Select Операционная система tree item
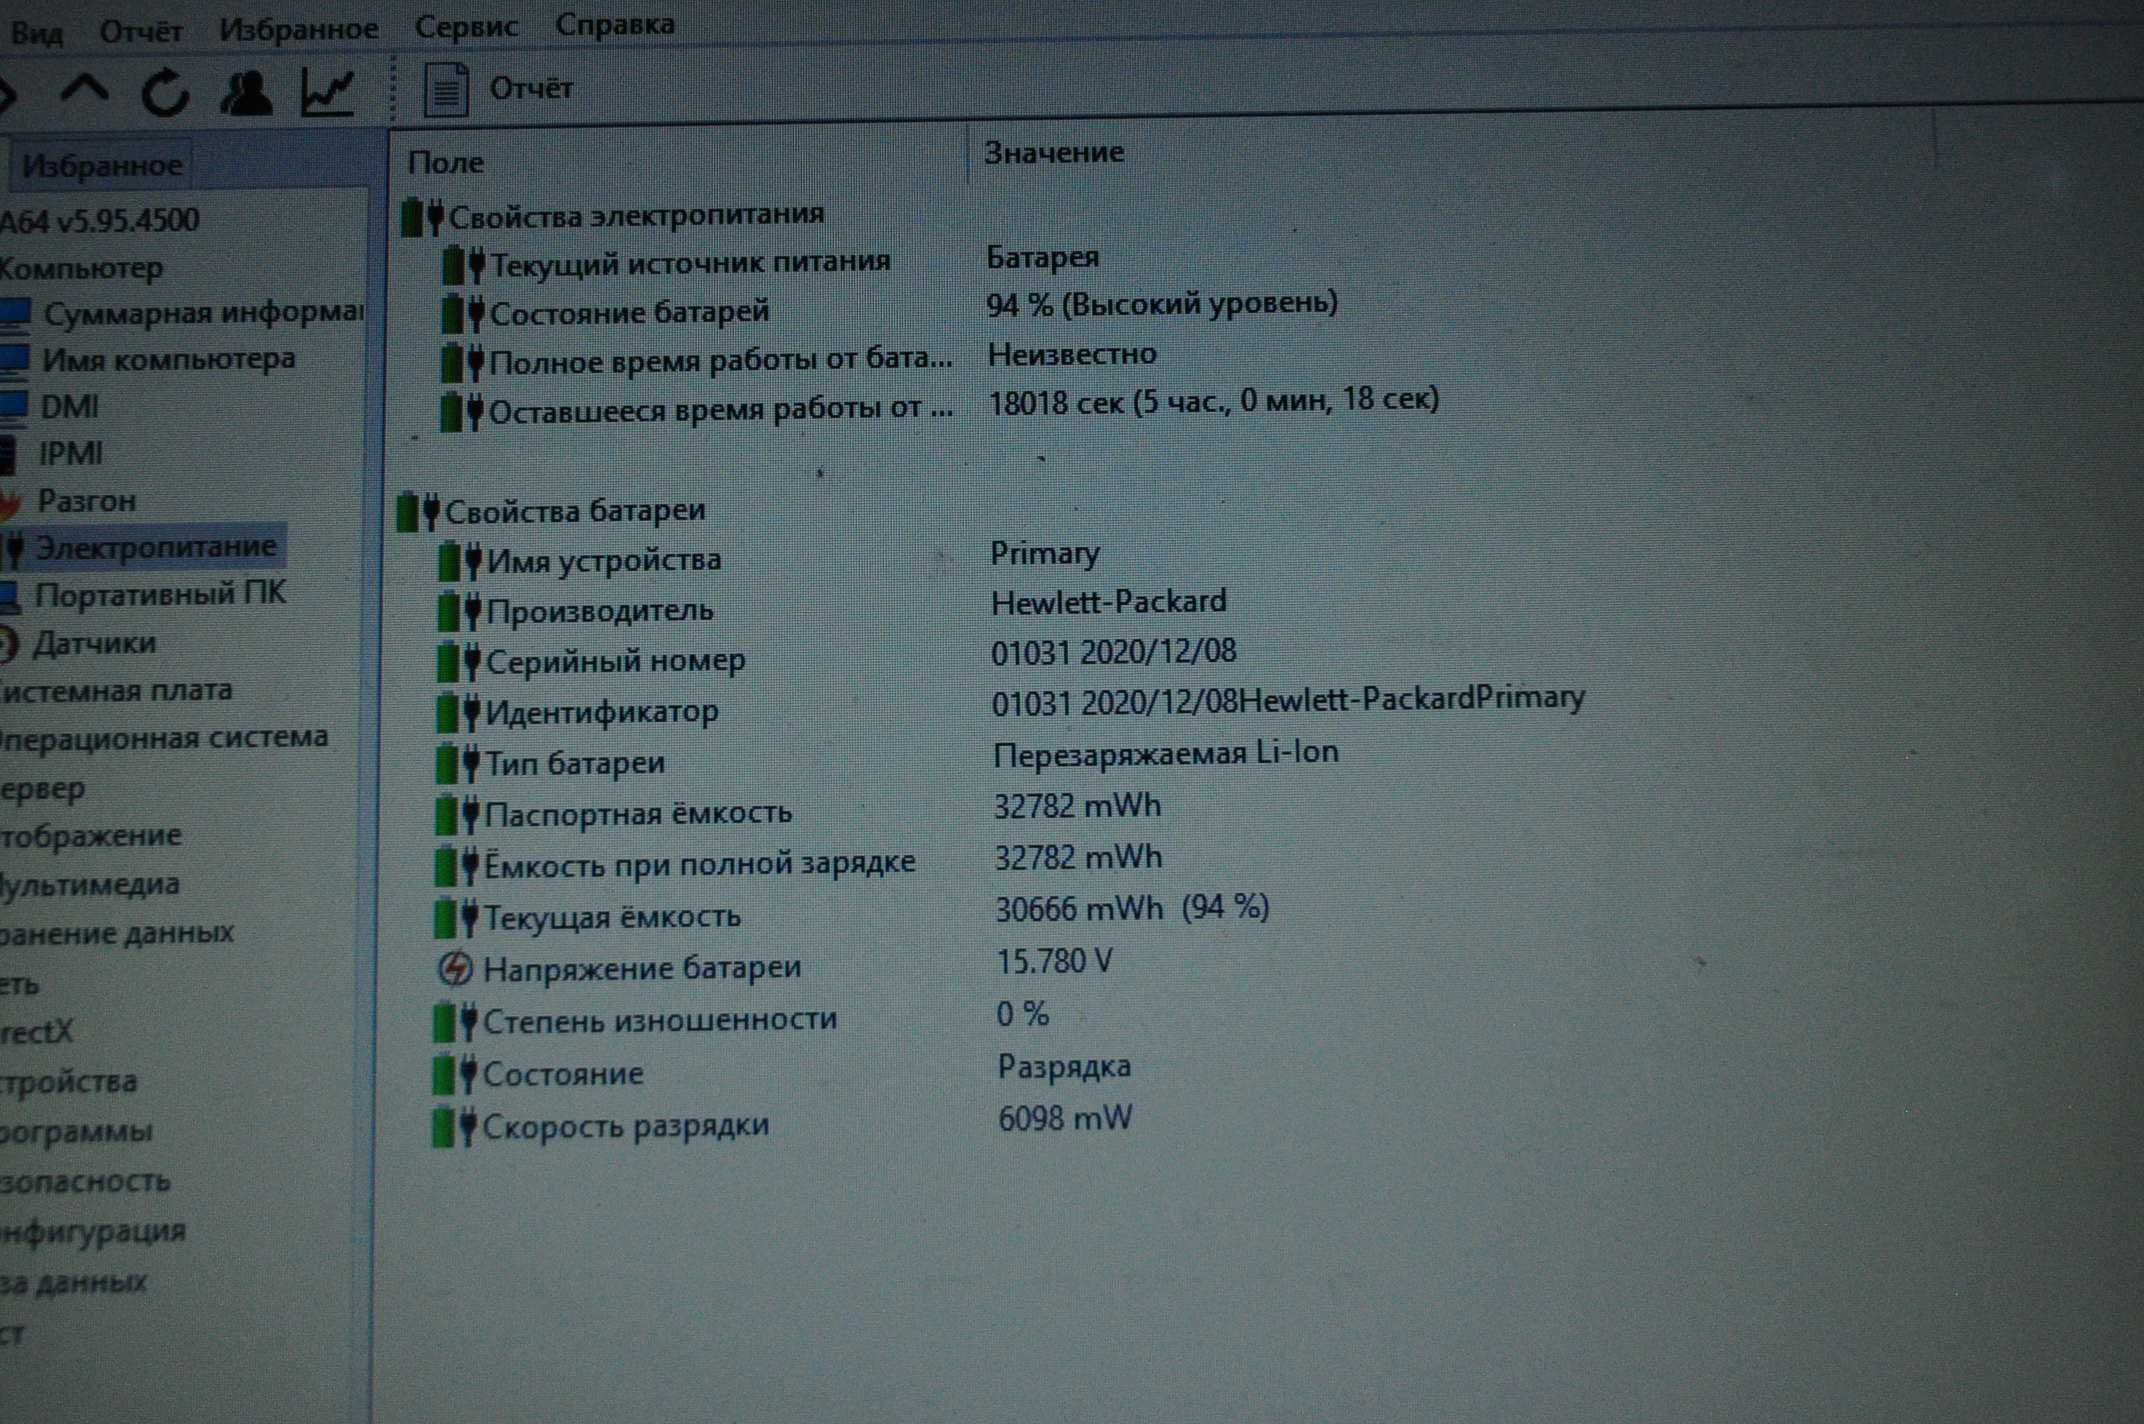The image size is (2144, 1424). coord(164,737)
